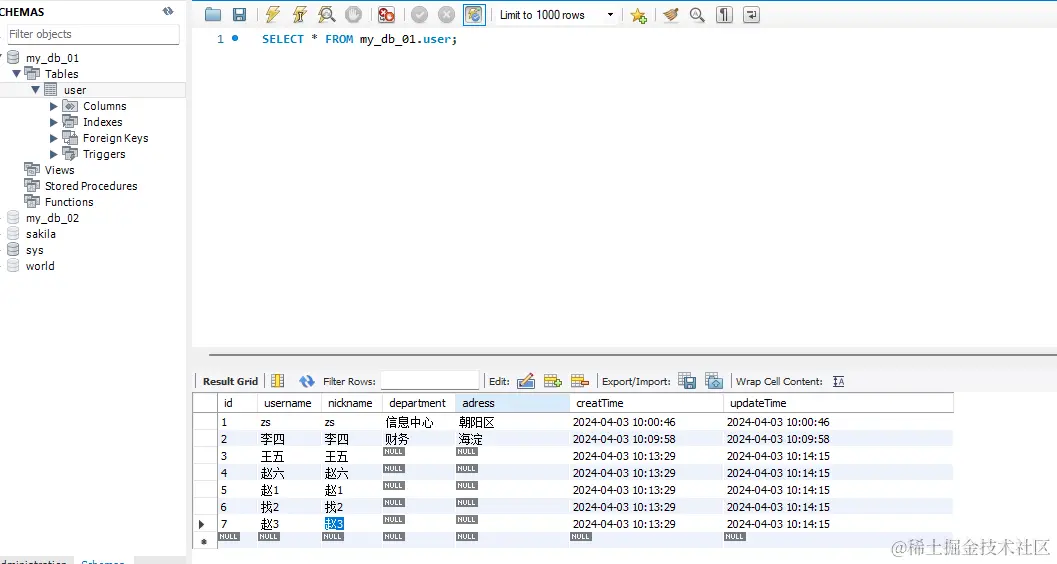Viewport: 1057px width, 564px height.
Task: Execute the SQL statement (lightning icon)
Action: click(x=272, y=15)
